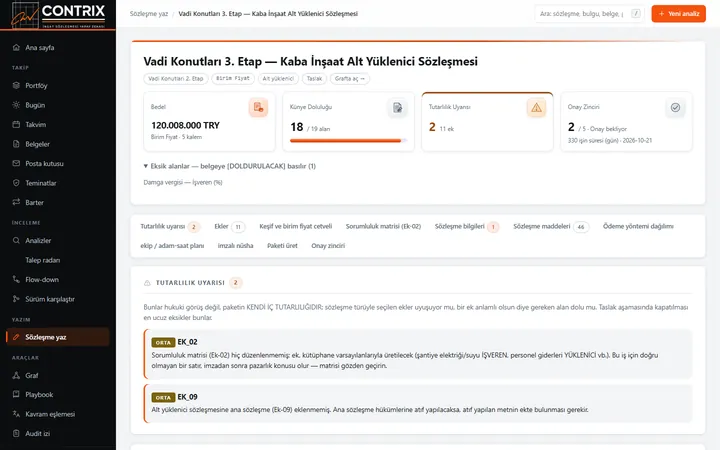This screenshot has width=720, height=450.
Task: Switch to Sözleşme bilgileri tab
Action: (x=467, y=226)
